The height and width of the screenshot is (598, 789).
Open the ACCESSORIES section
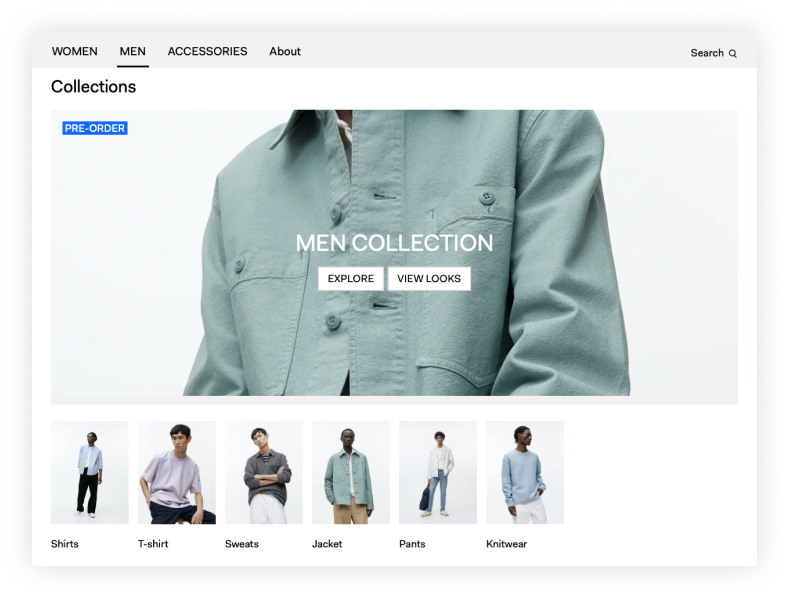point(207,51)
